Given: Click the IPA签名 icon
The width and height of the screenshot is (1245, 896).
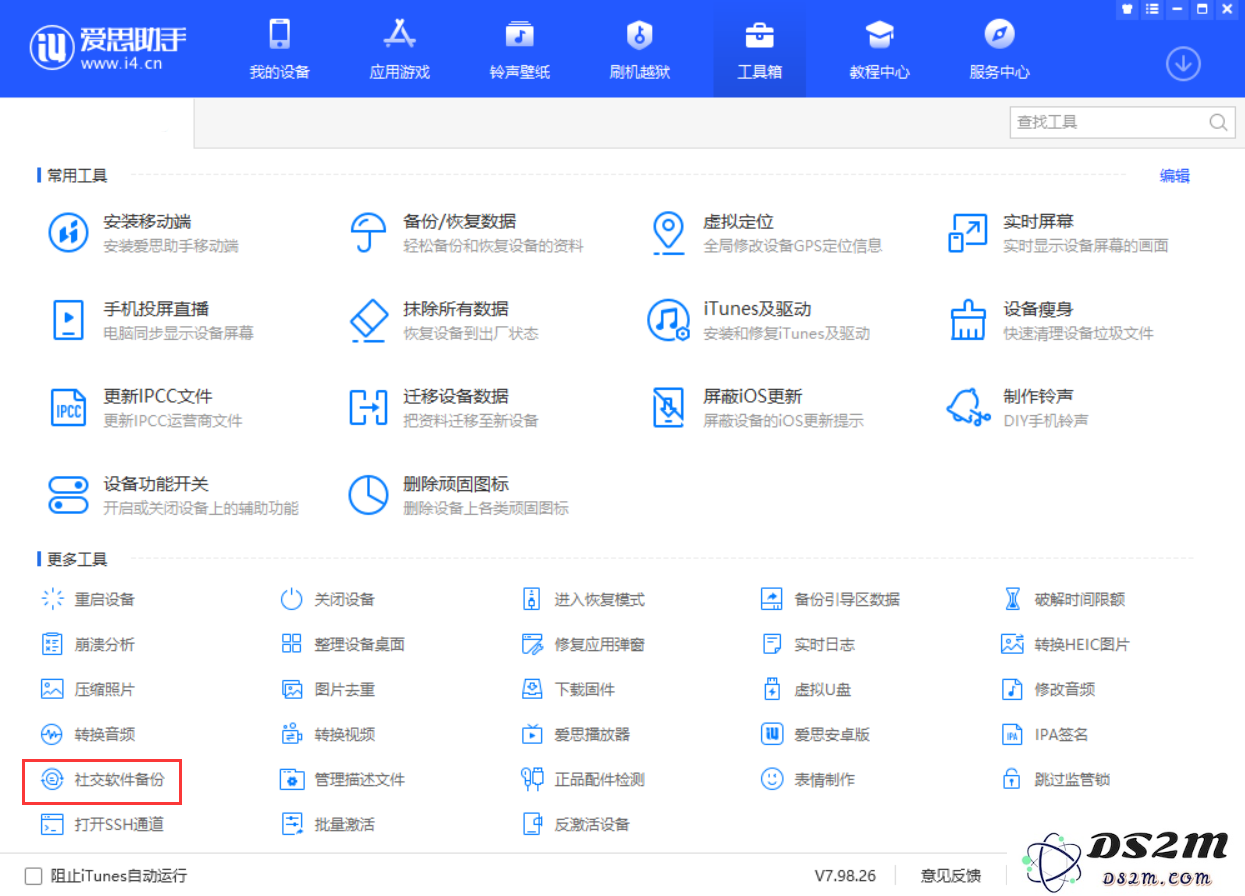Looking at the screenshot, I should [x=1012, y=734].
